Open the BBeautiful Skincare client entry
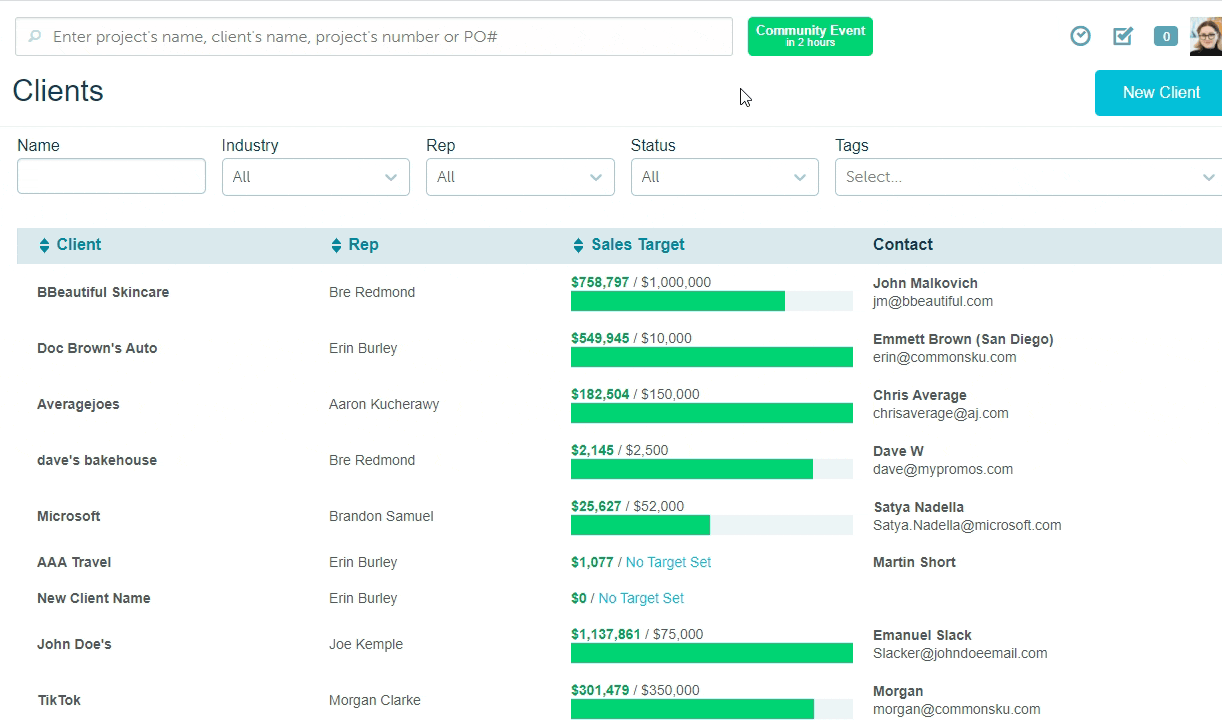Screen dimensions: 1222x723 click(103, 292)
